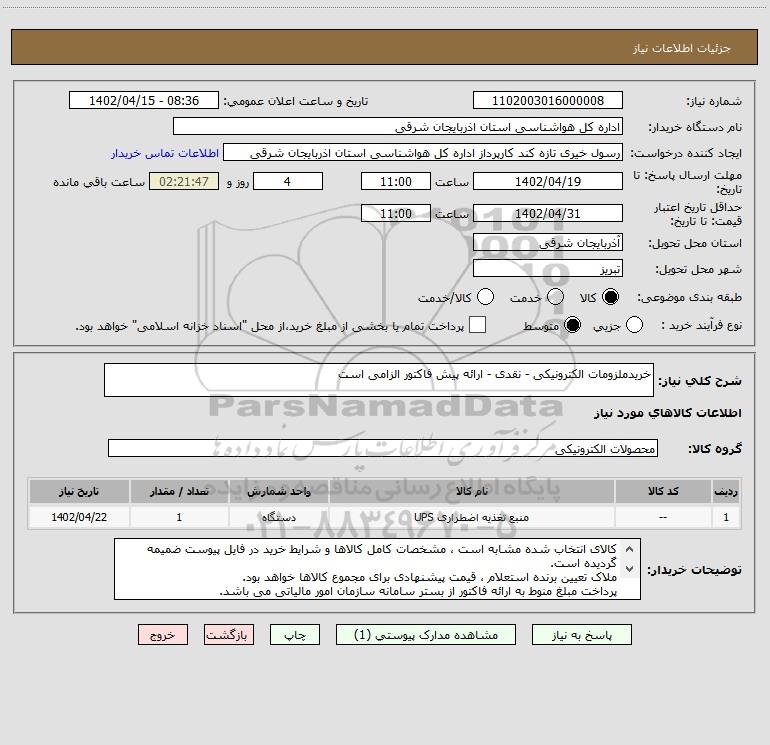Click the تاریخ نیاز column header
Viewport: 770px width, 745px height.
point(79,491)
